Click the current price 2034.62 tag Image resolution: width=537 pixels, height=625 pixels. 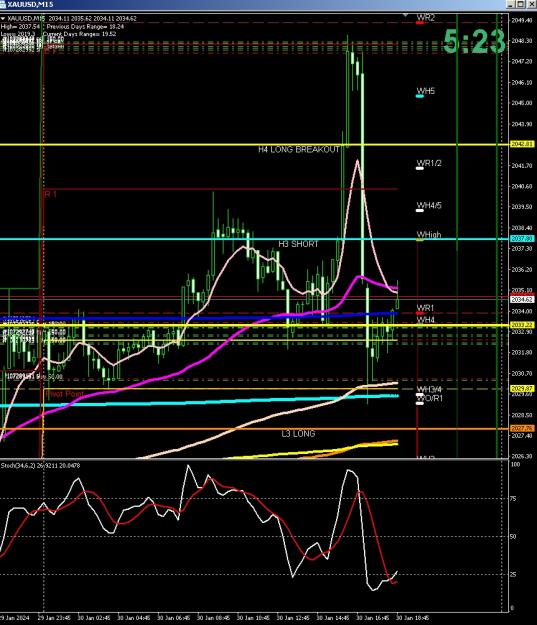[522, 299]
